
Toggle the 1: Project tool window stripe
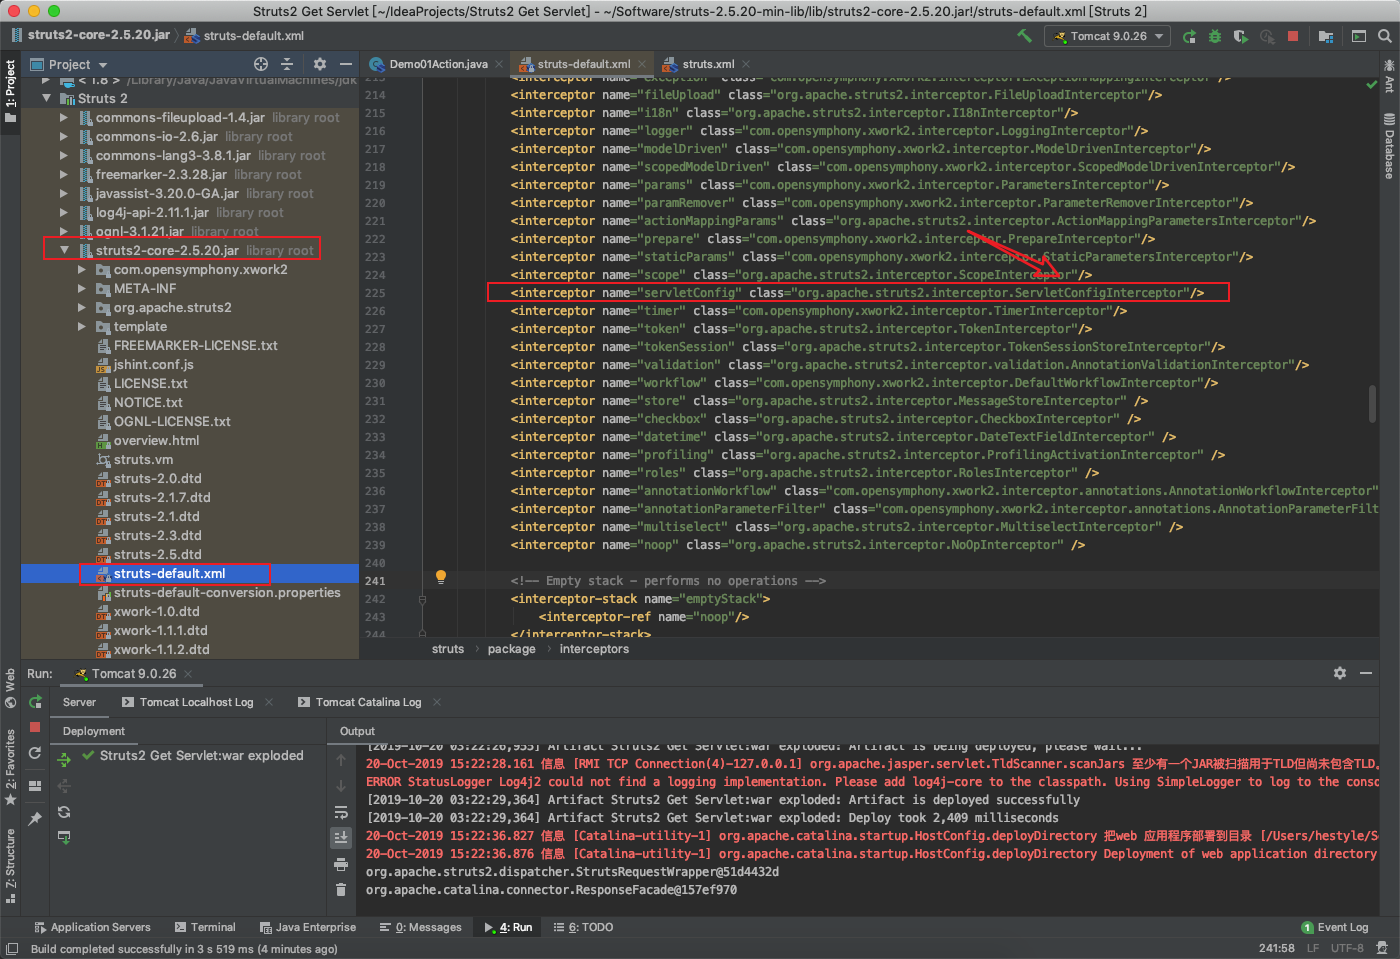coord(10,91)
